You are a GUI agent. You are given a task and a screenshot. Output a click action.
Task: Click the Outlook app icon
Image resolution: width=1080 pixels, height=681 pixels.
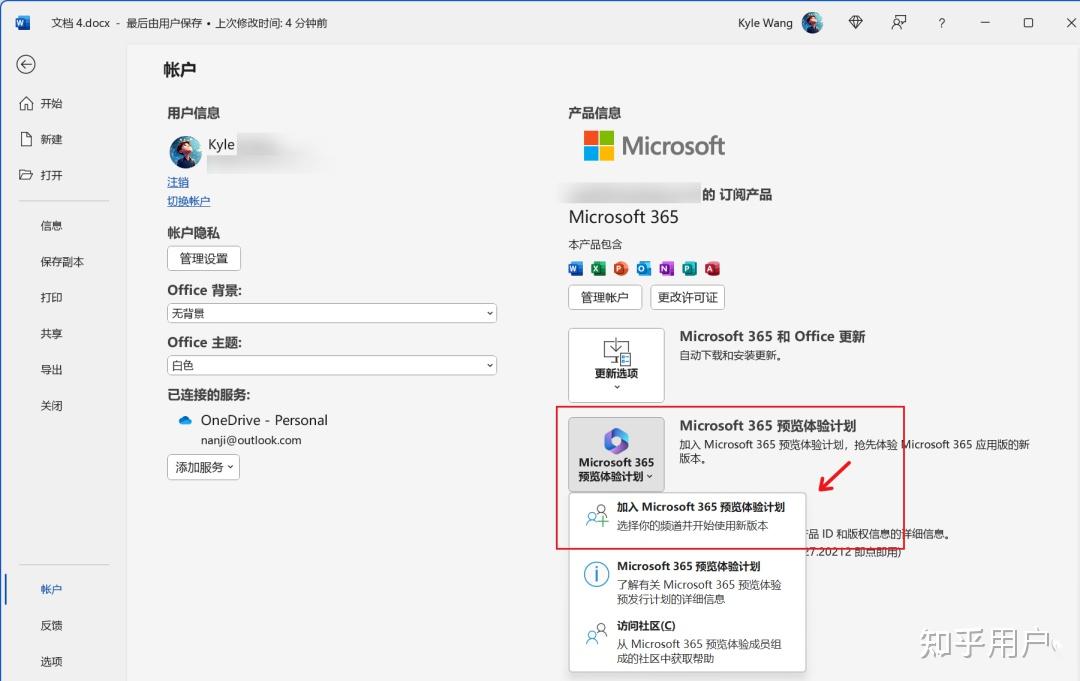[x=643, y=269]
